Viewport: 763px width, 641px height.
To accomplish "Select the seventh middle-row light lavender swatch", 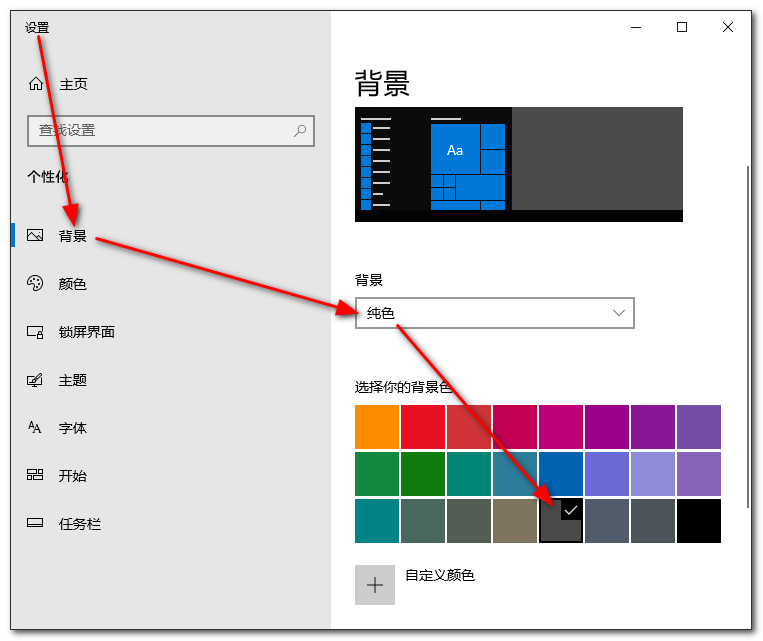I will point(653,474).
